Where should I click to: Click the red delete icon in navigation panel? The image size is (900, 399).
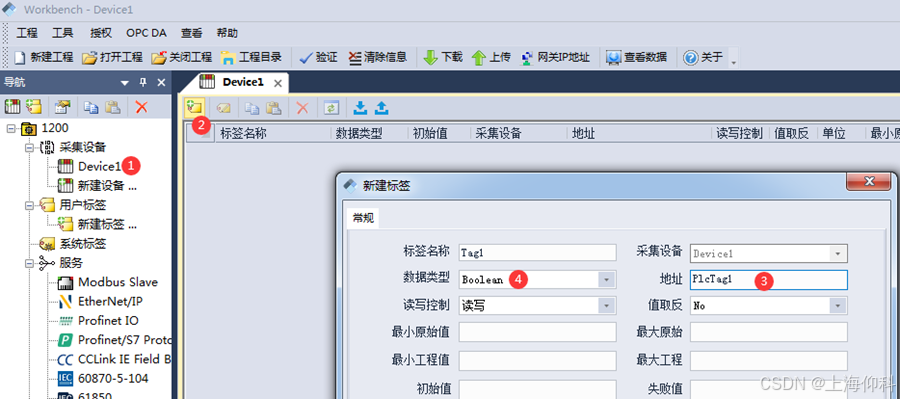(x=141, y=106)
